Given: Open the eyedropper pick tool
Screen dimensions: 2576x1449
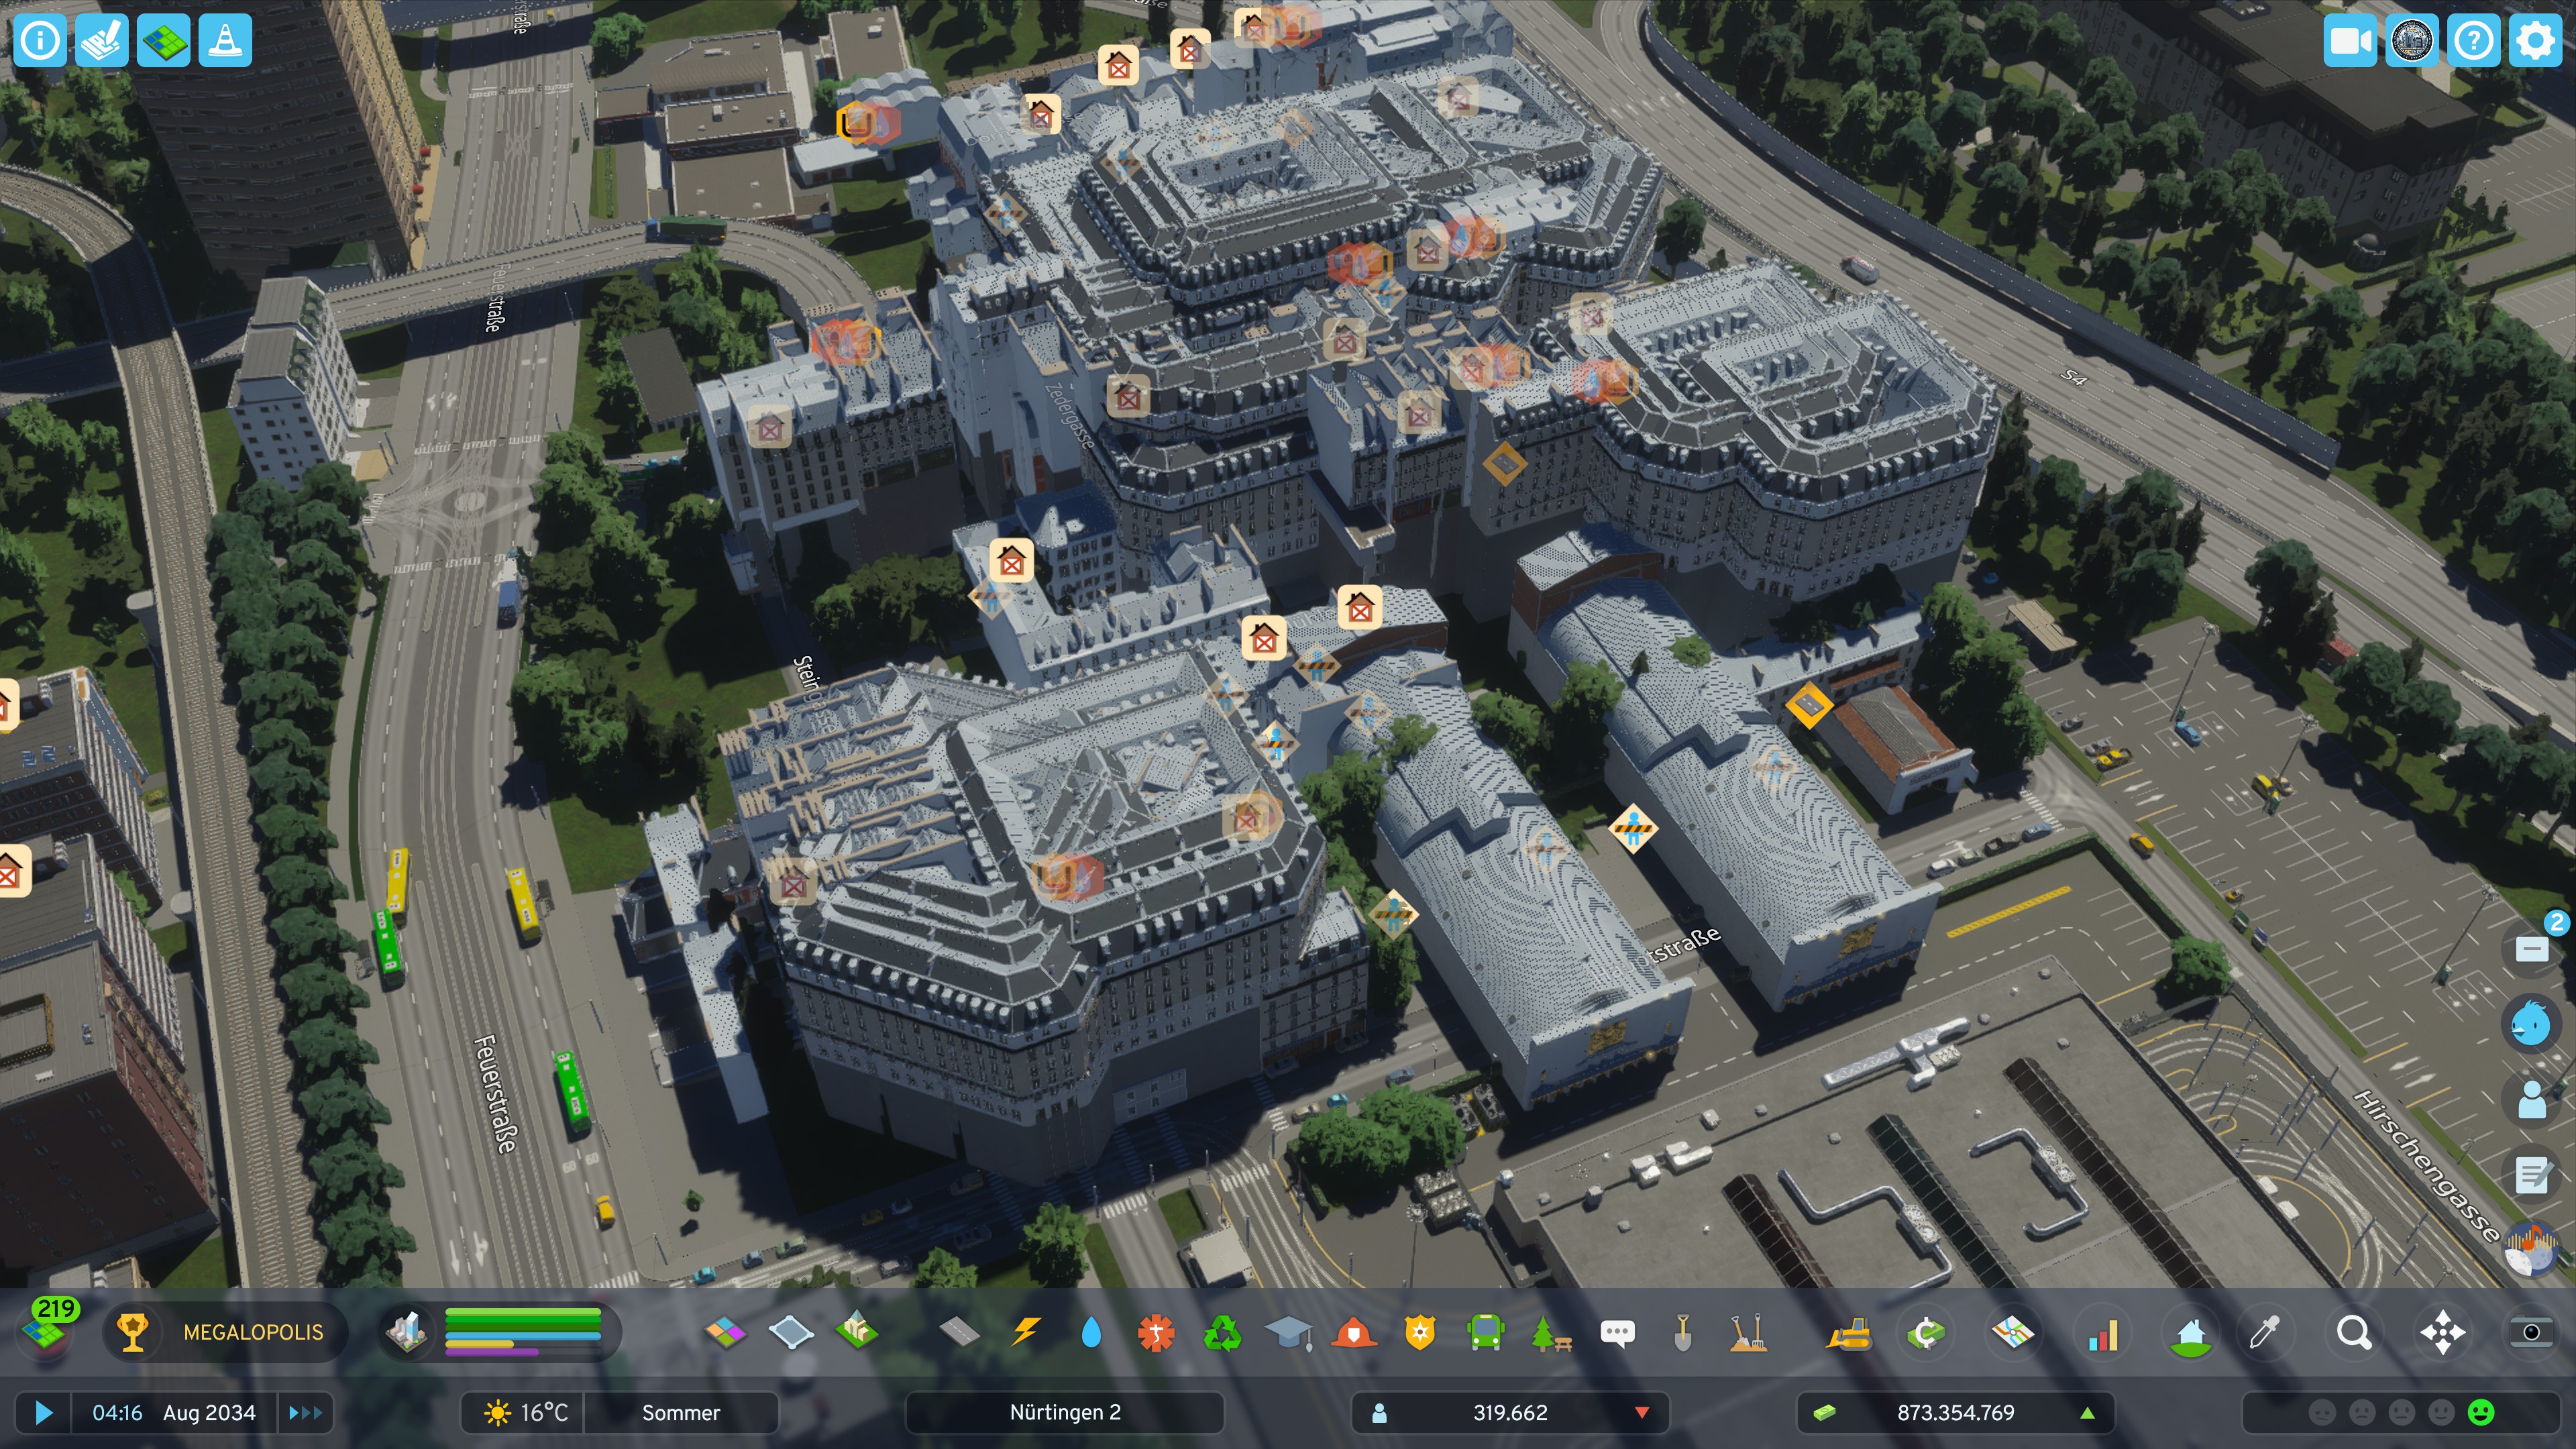Looking at the screenshot, I should tap(2264, 1332).
